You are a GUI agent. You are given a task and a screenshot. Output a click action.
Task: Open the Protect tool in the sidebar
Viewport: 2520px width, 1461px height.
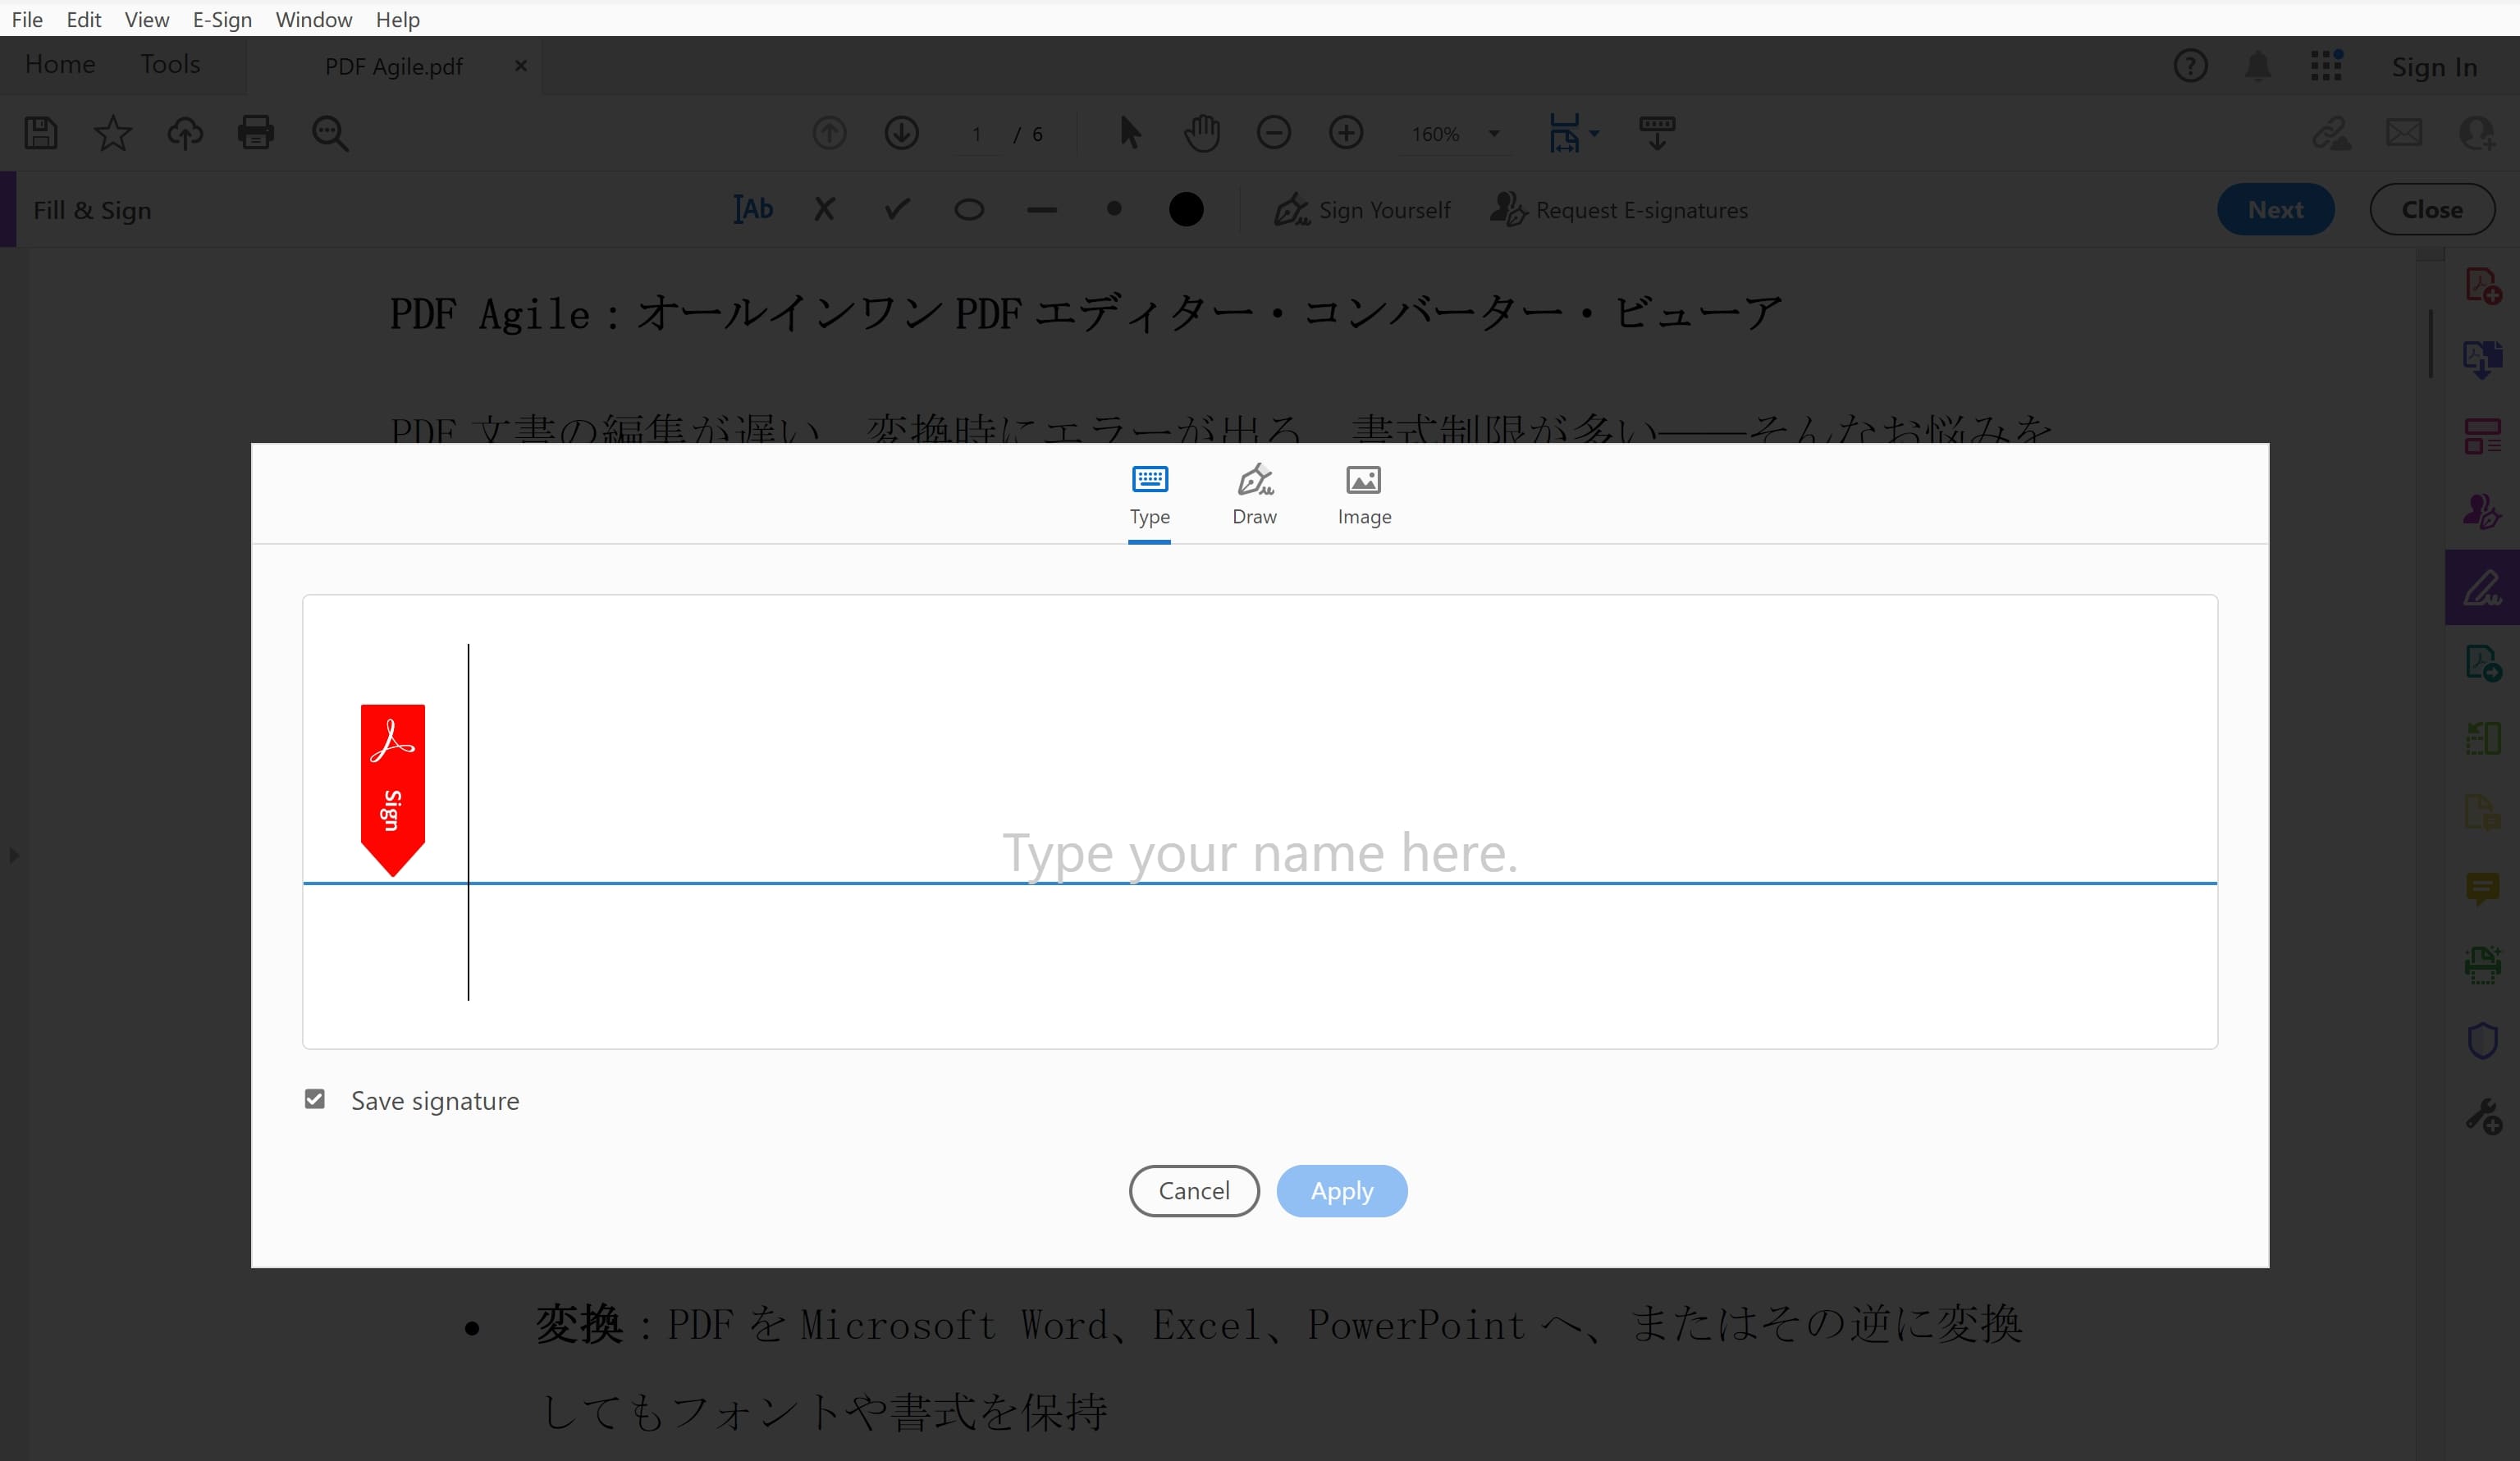[x=2483, y=1041]
